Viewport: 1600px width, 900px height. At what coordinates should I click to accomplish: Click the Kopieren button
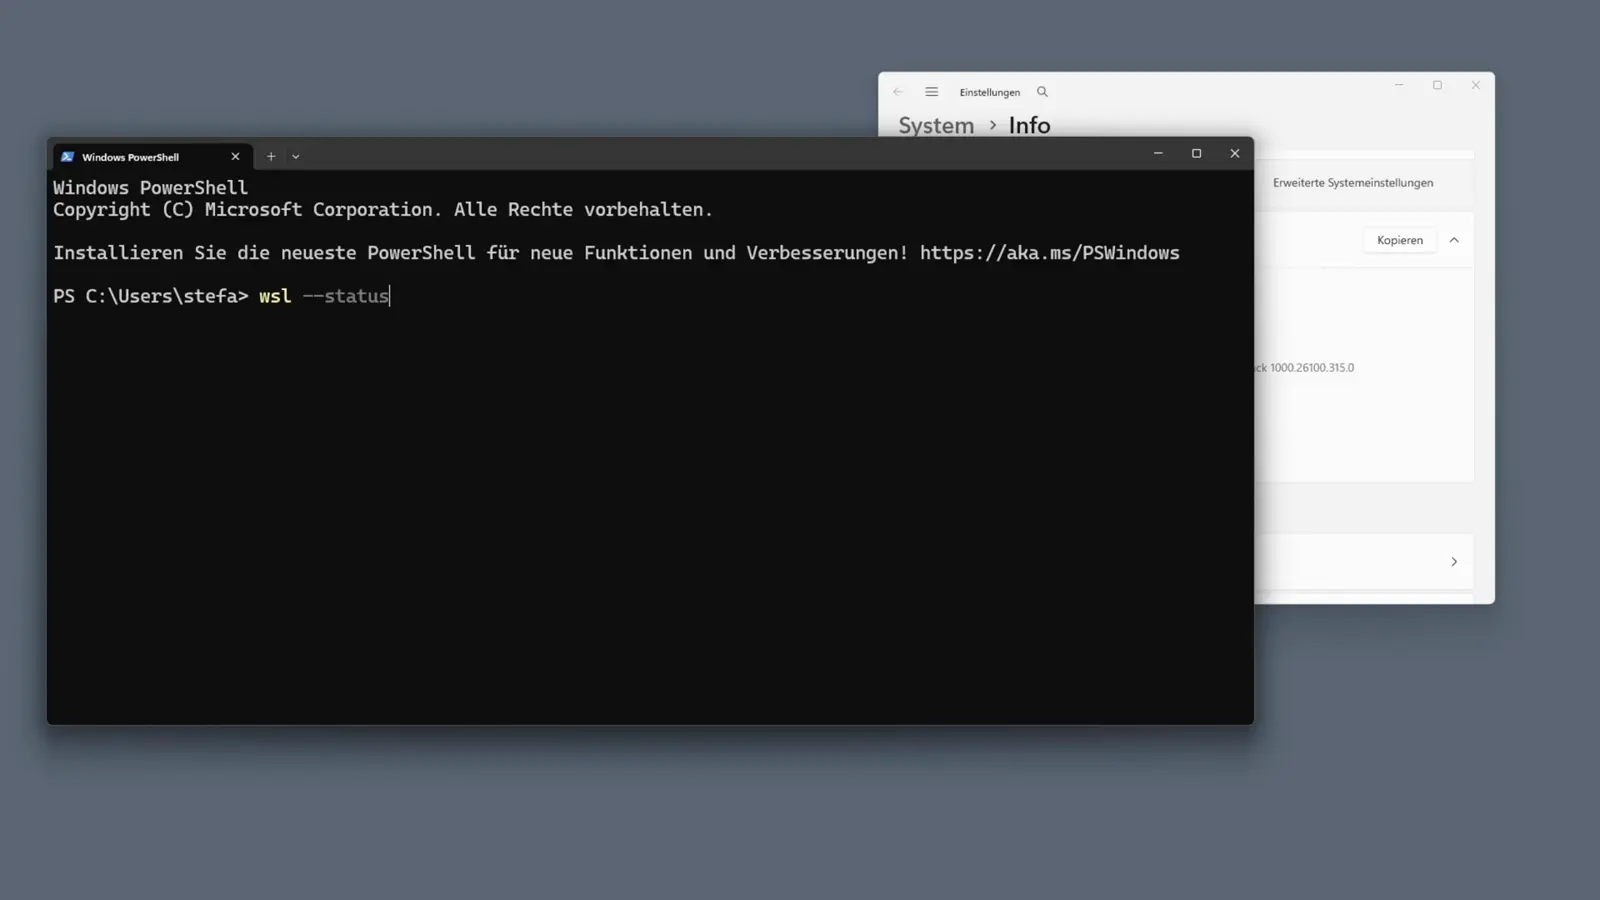click(x=1400, y=240)
